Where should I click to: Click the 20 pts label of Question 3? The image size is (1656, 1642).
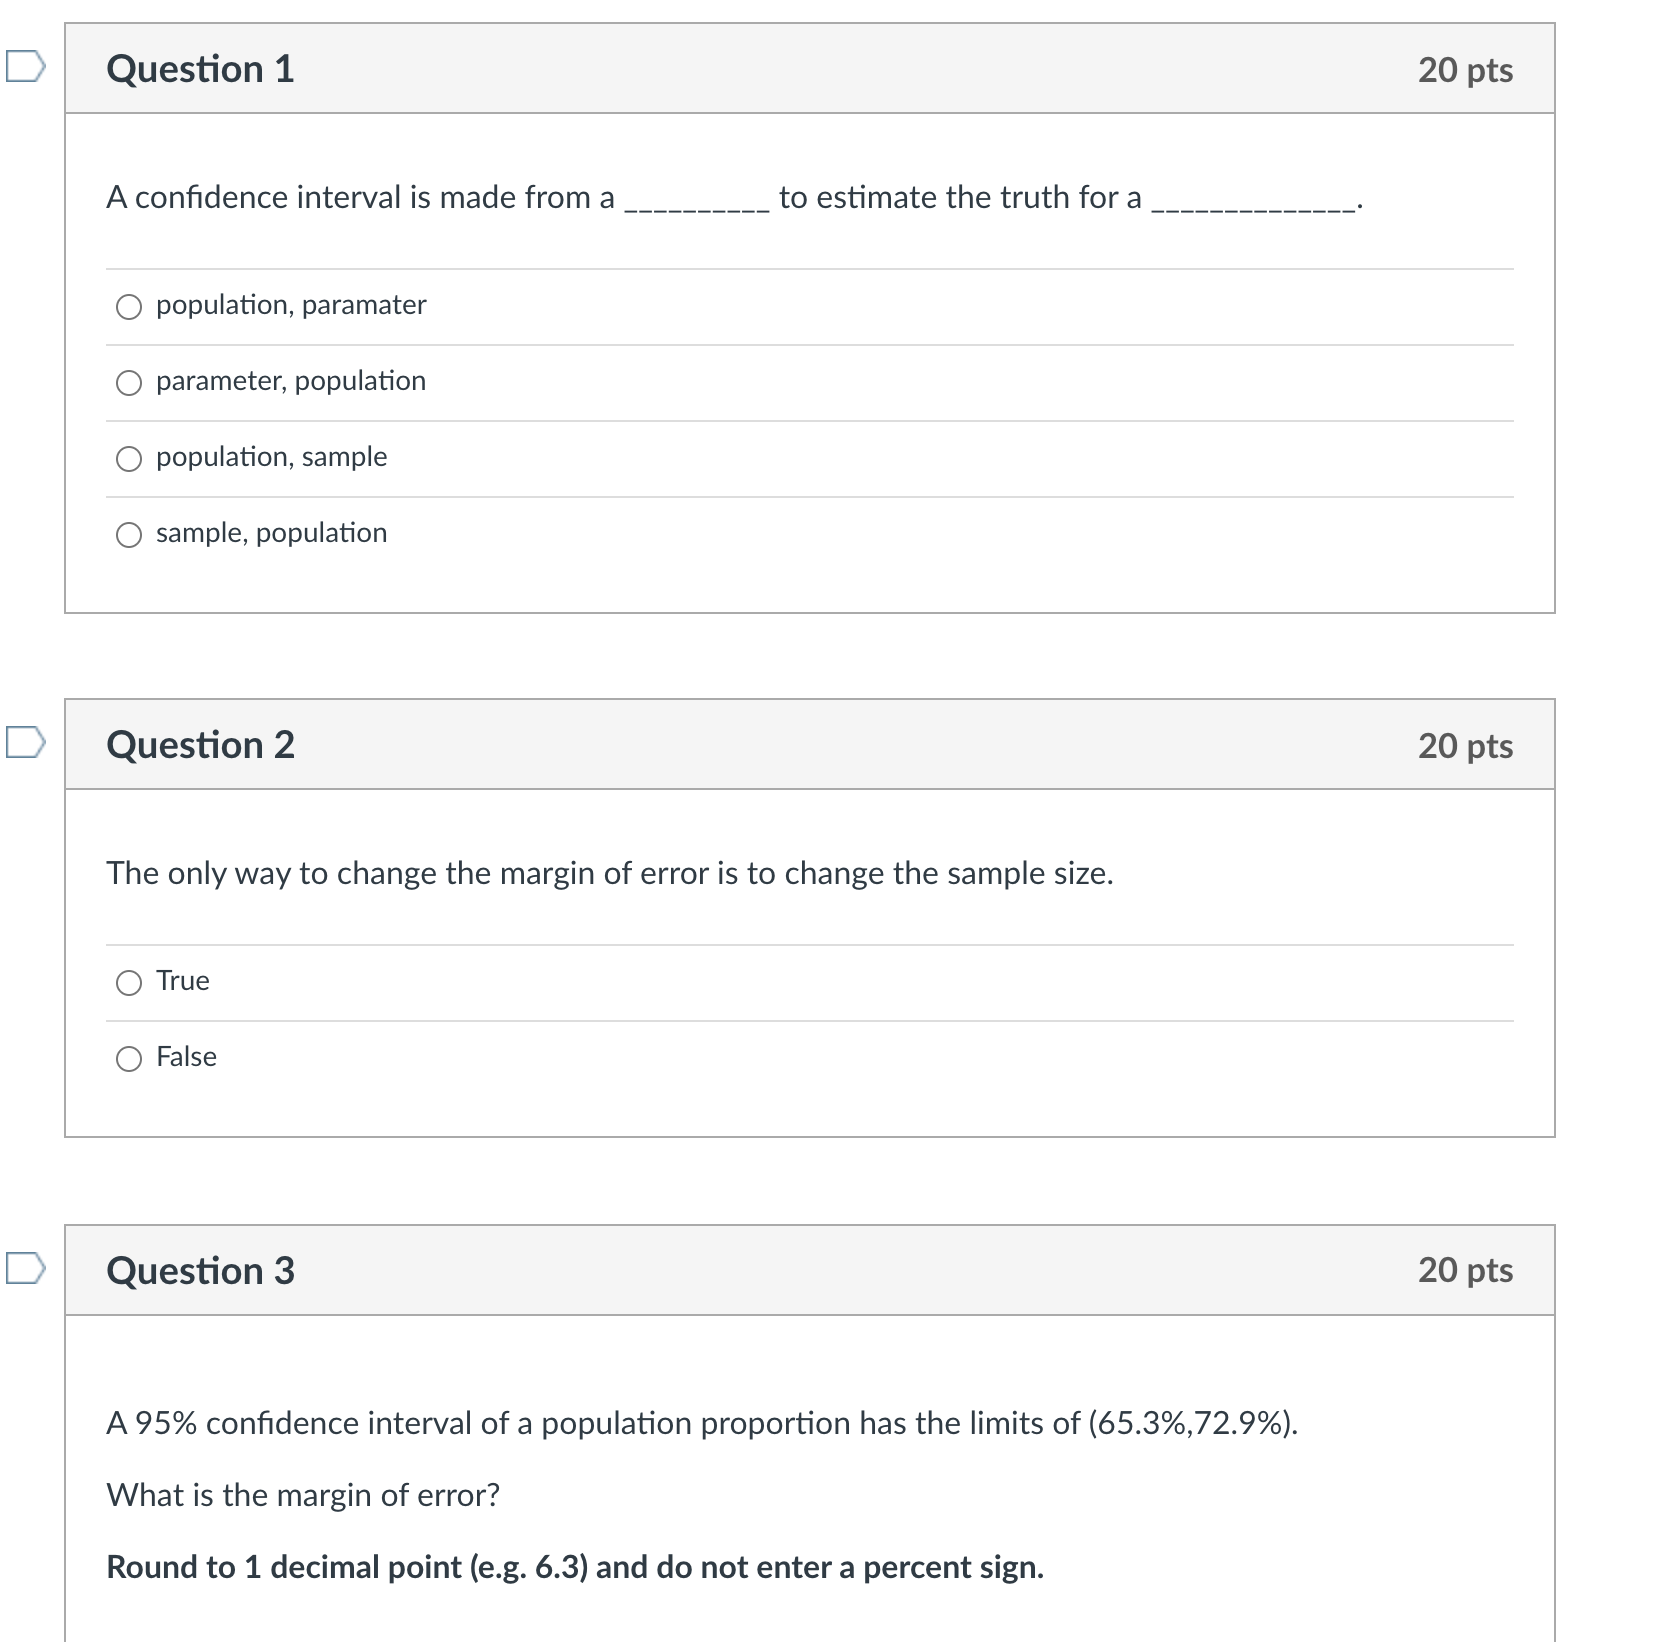(1465, 1270)
